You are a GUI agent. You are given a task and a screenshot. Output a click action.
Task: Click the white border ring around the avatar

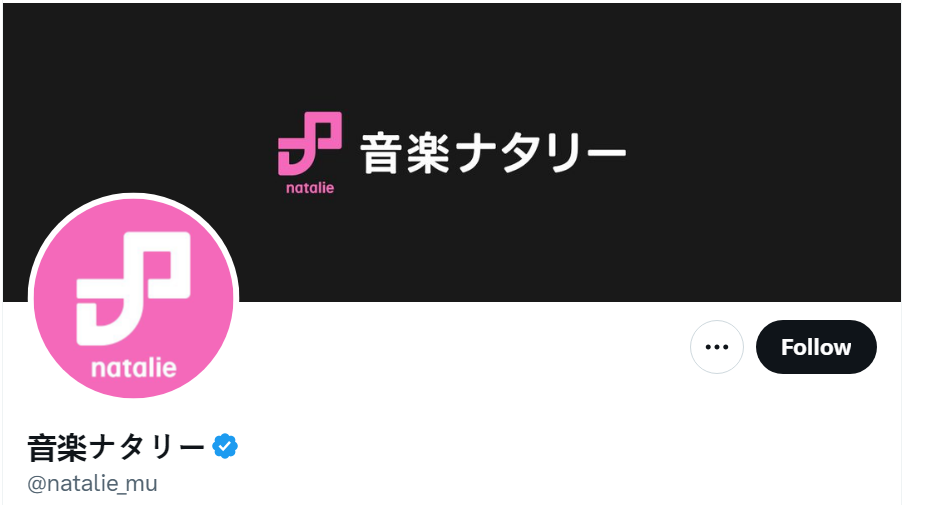tap(134, 196)
